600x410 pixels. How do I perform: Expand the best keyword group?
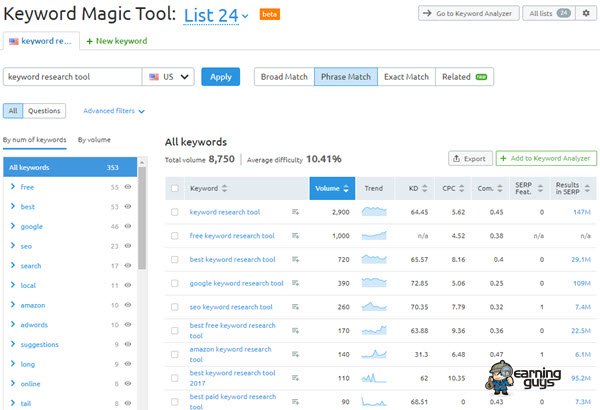point(13,206)
